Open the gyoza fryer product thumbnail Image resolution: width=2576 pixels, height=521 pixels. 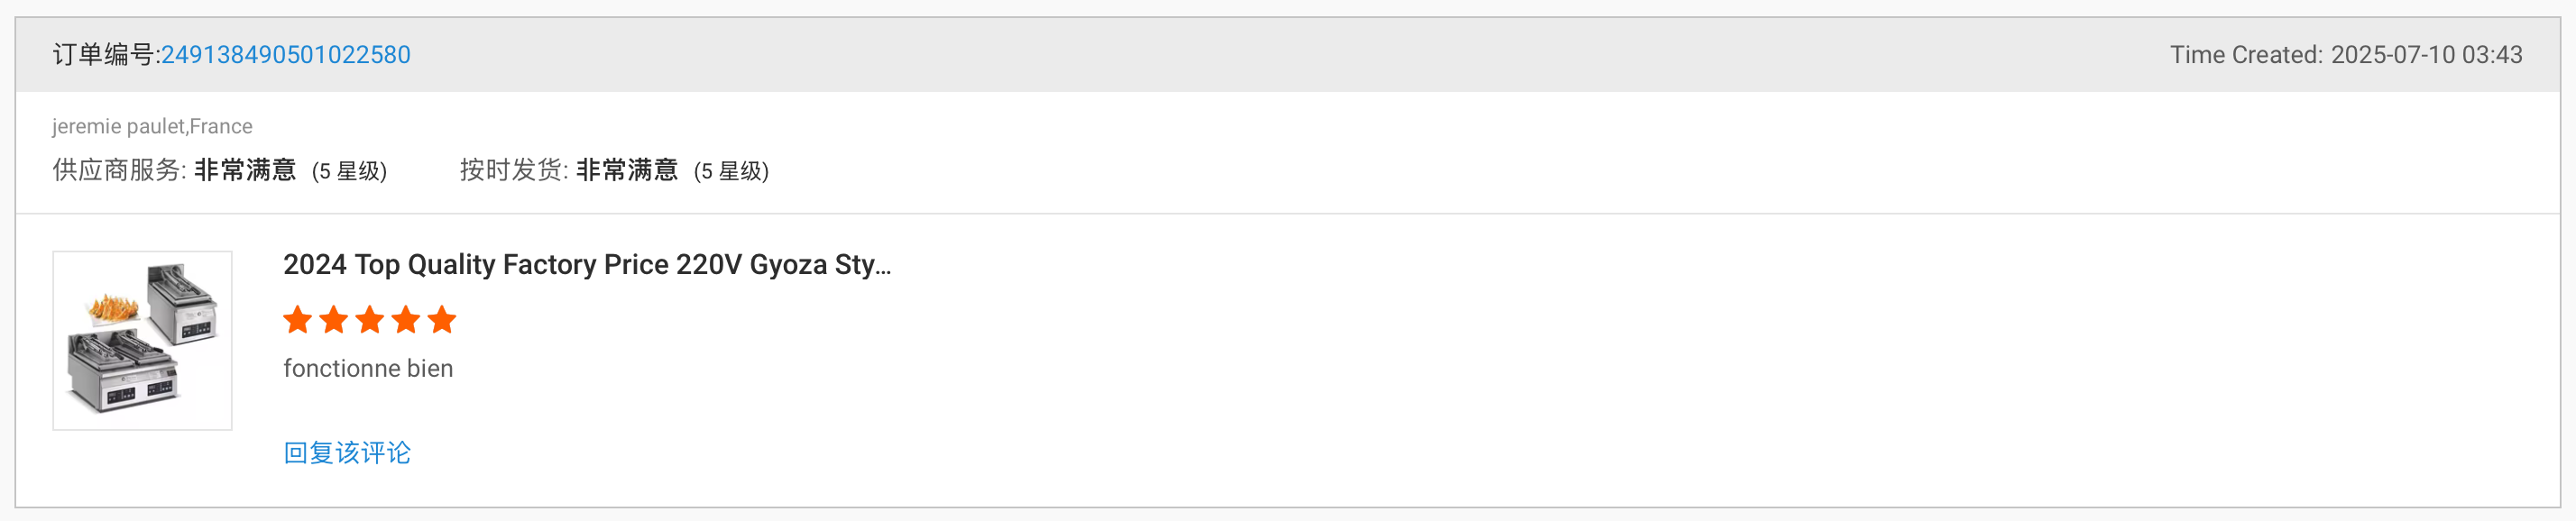pyautogui.click(x=142, y=340)
